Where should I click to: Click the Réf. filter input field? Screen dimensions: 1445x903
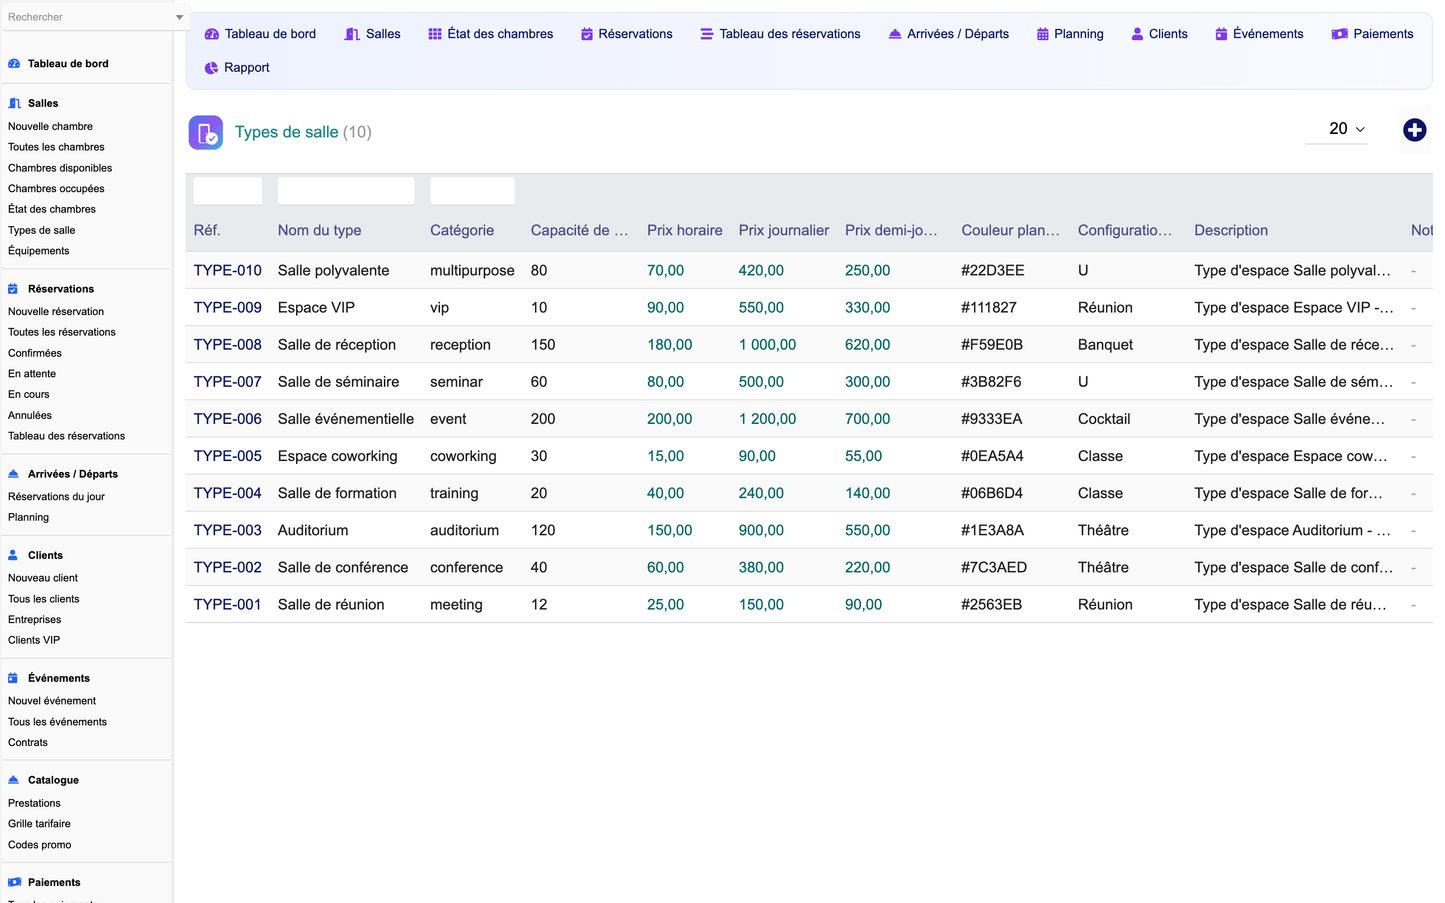click(228, 191)
